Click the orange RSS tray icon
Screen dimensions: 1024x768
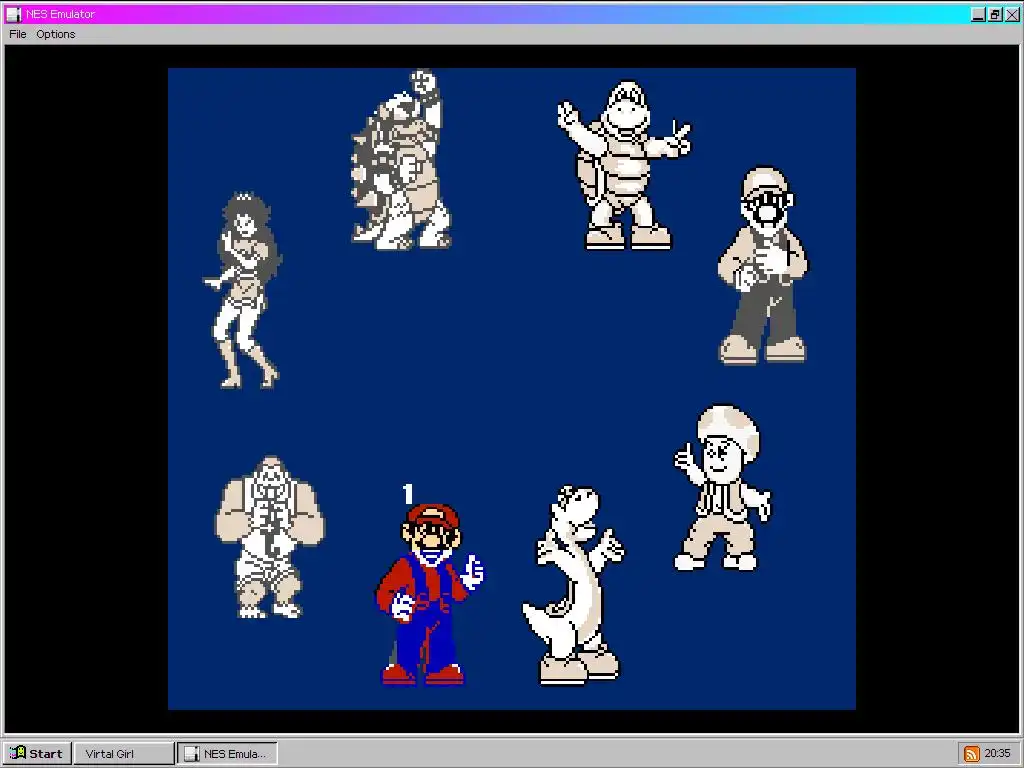[x=972, y=754]
